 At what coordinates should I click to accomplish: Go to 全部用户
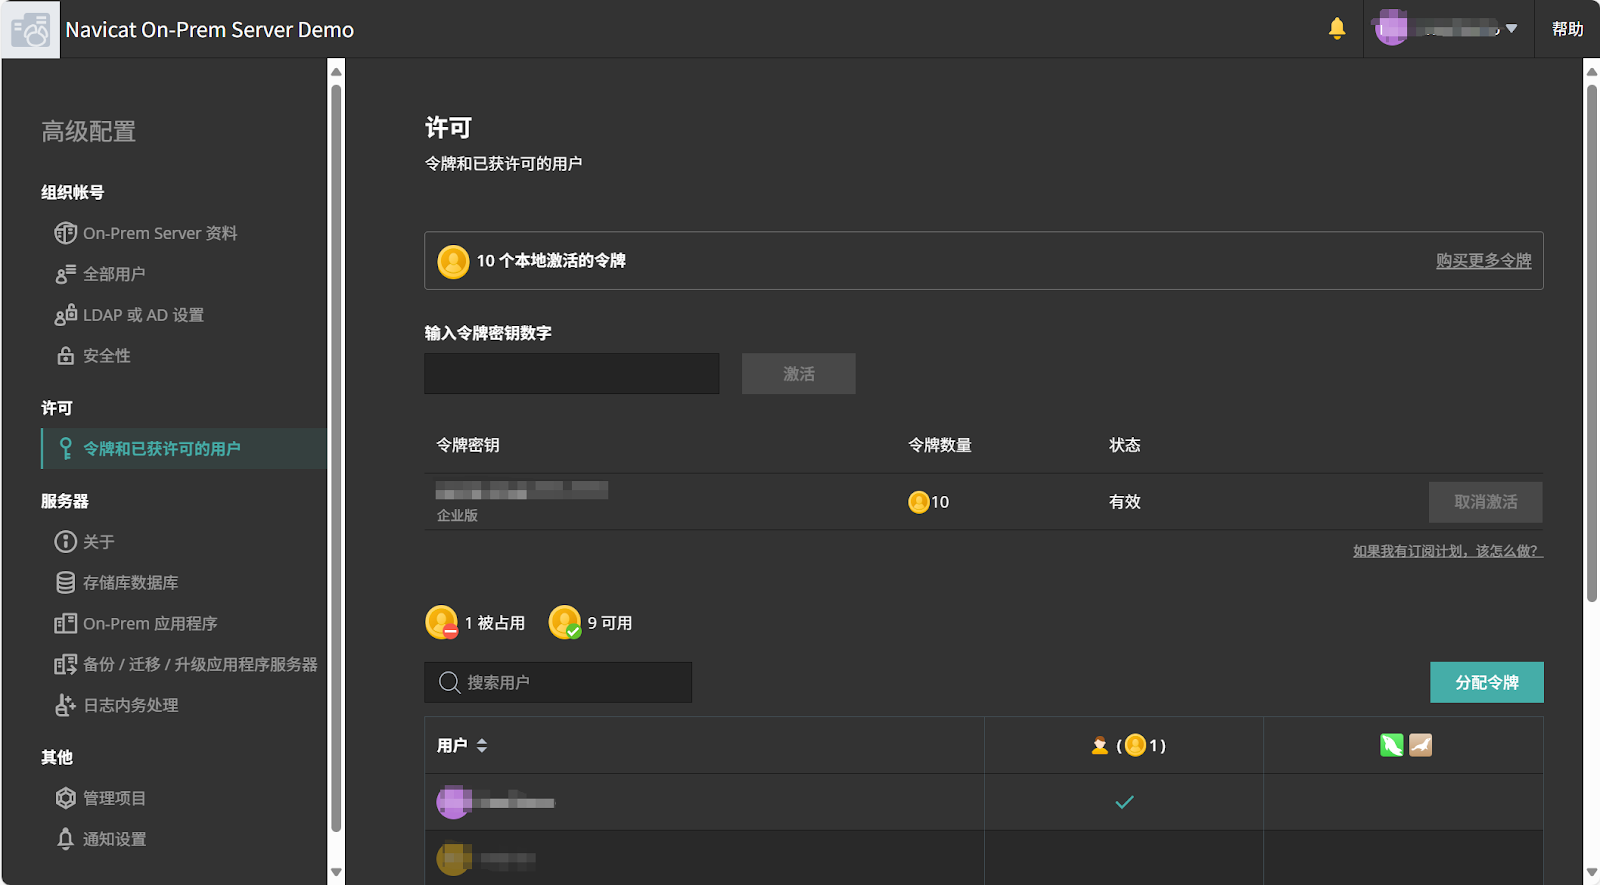click(114, 274)
